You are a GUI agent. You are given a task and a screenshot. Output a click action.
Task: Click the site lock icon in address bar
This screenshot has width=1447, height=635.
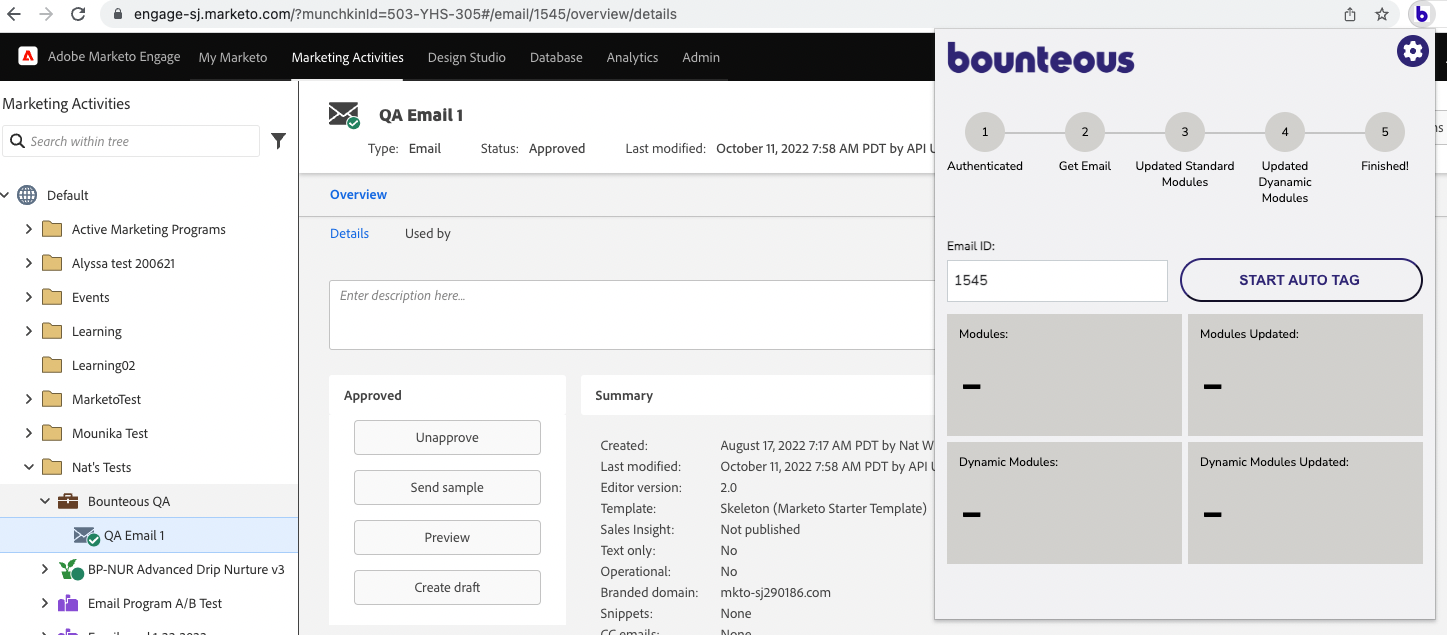[118, 14]
